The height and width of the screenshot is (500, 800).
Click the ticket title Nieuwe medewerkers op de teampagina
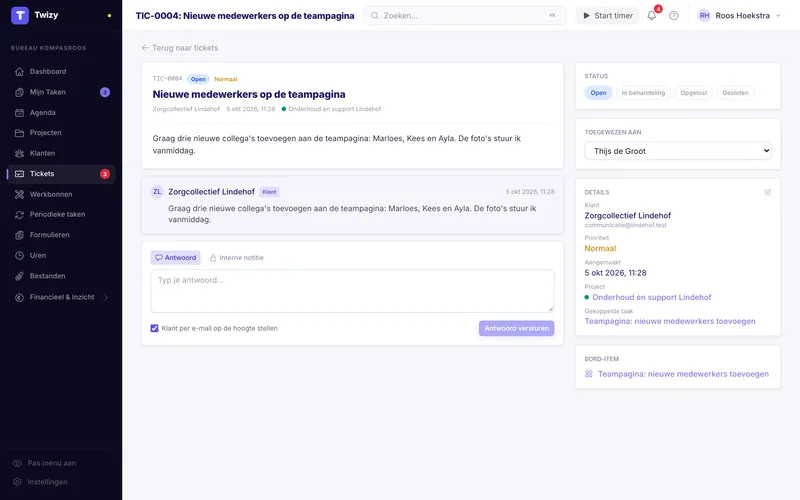[x=249, y=94]
